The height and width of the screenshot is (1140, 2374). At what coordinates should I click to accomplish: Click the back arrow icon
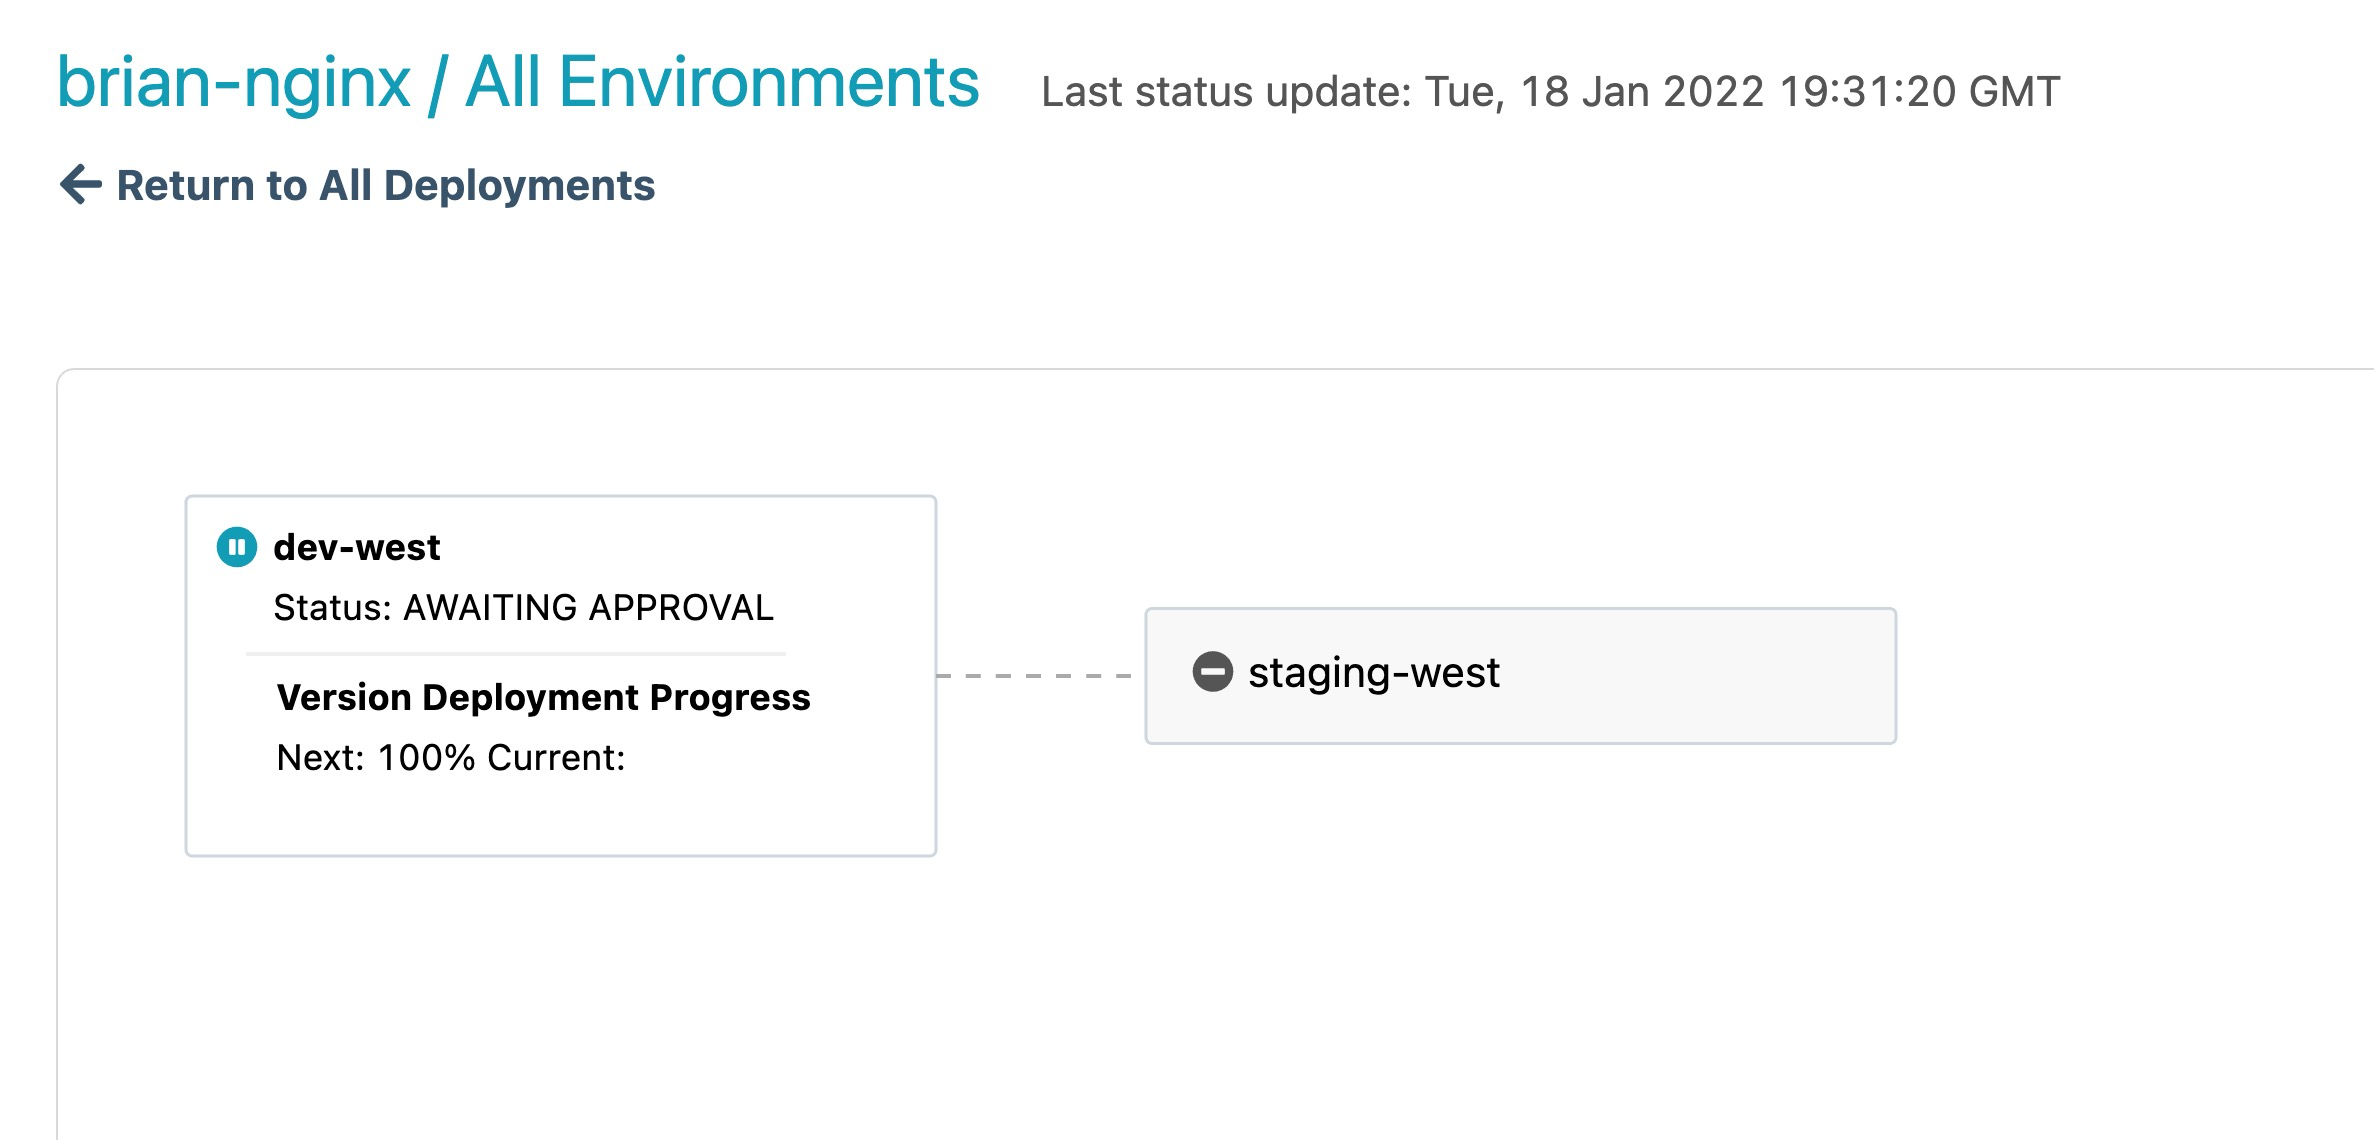(81, 185)
